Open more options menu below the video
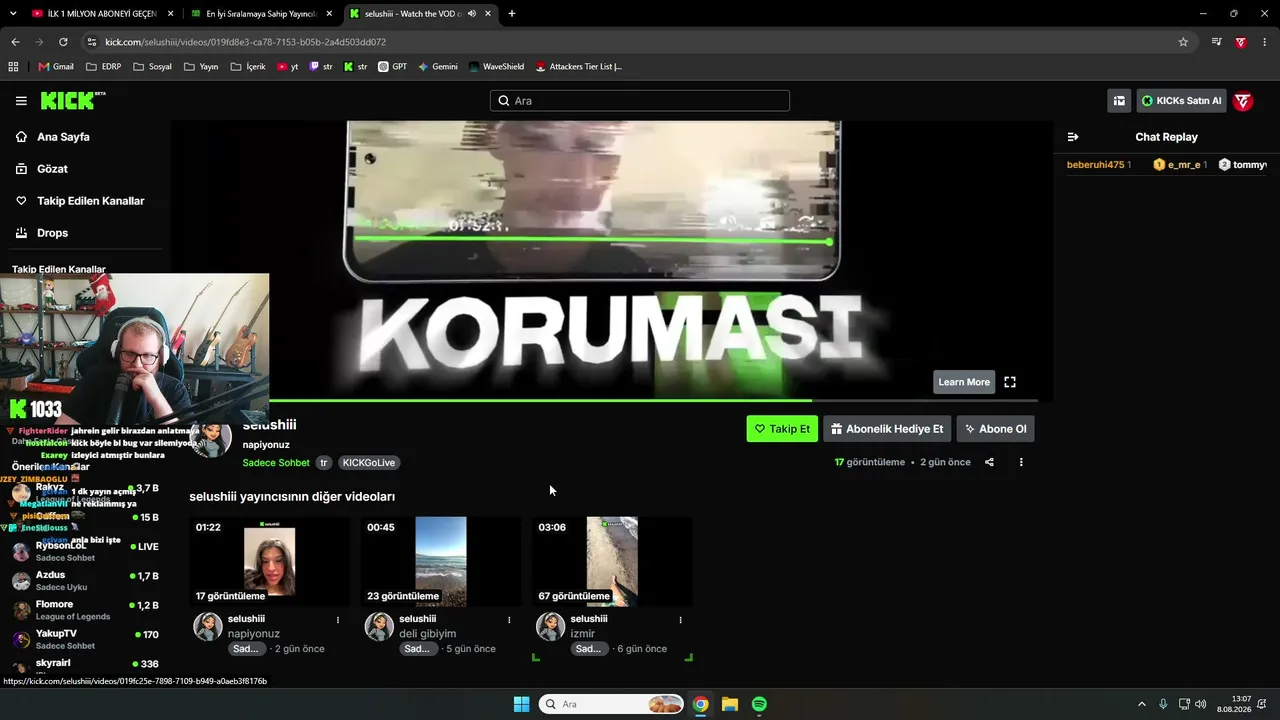1280x720 pixels. [x=1021, y=462]
